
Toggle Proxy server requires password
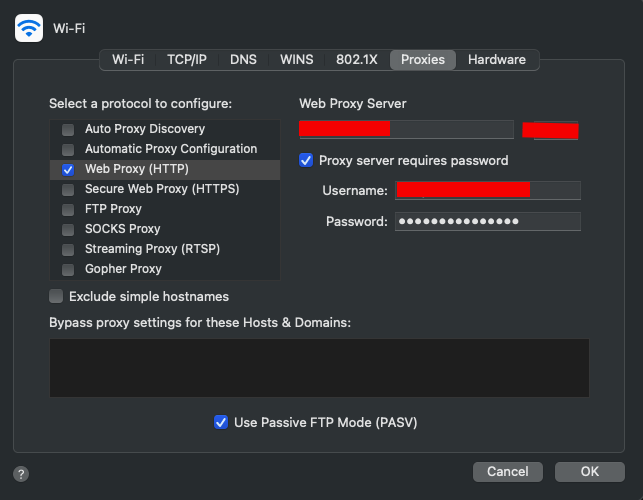coord(307,160)
